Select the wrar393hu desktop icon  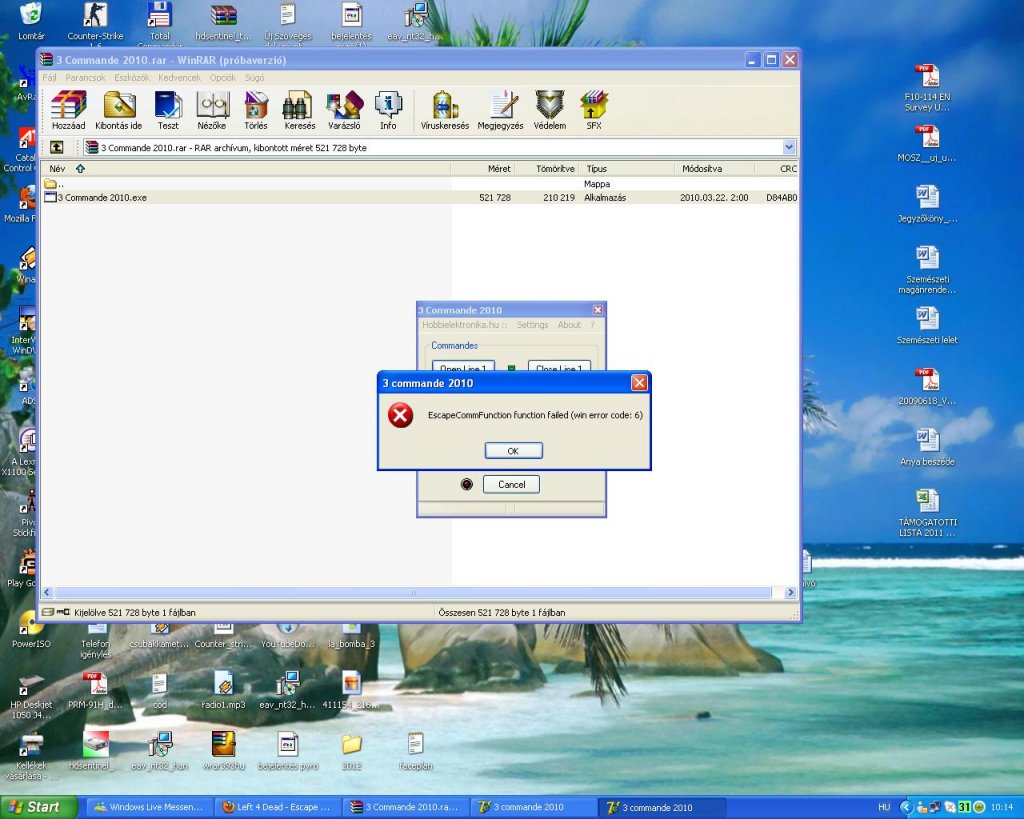[223, 751]
